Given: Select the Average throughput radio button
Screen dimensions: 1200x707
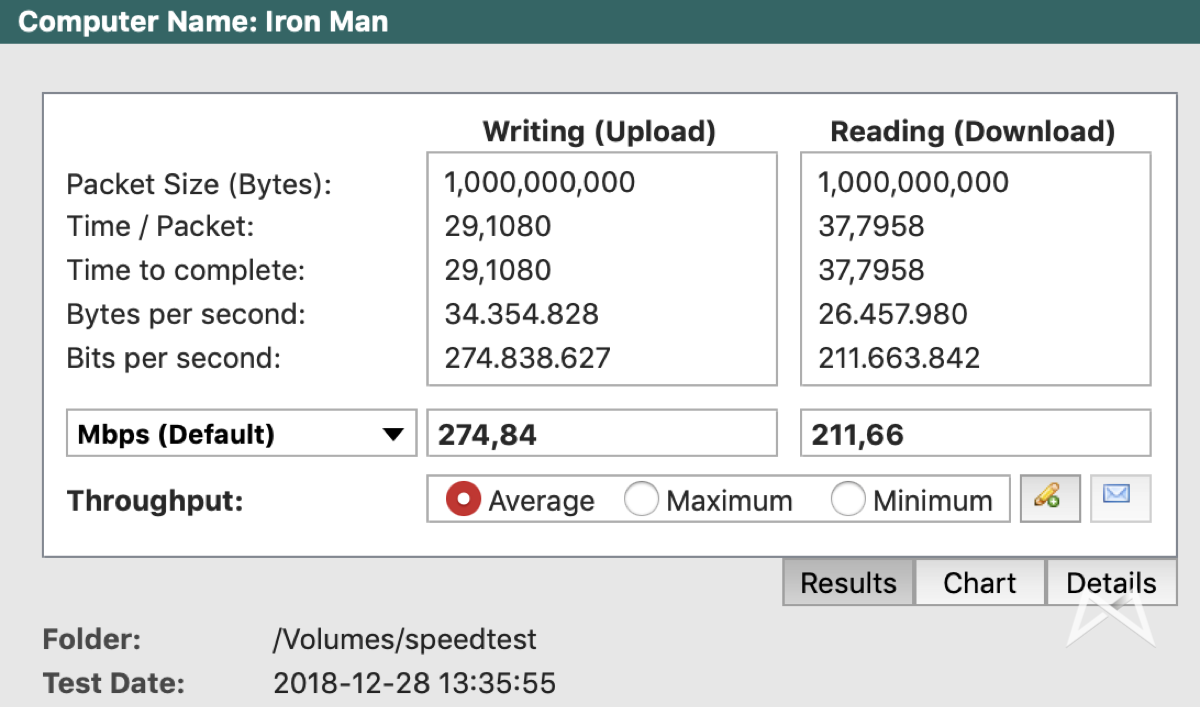Looking at the screenshot, I should coord(463,499).
